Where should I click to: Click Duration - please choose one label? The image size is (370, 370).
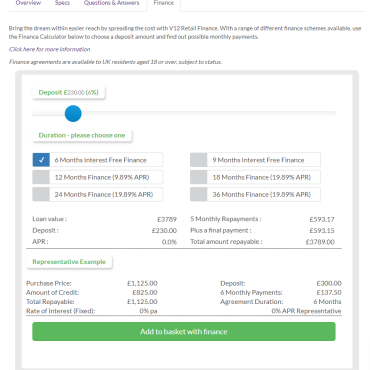click(82, 135)
